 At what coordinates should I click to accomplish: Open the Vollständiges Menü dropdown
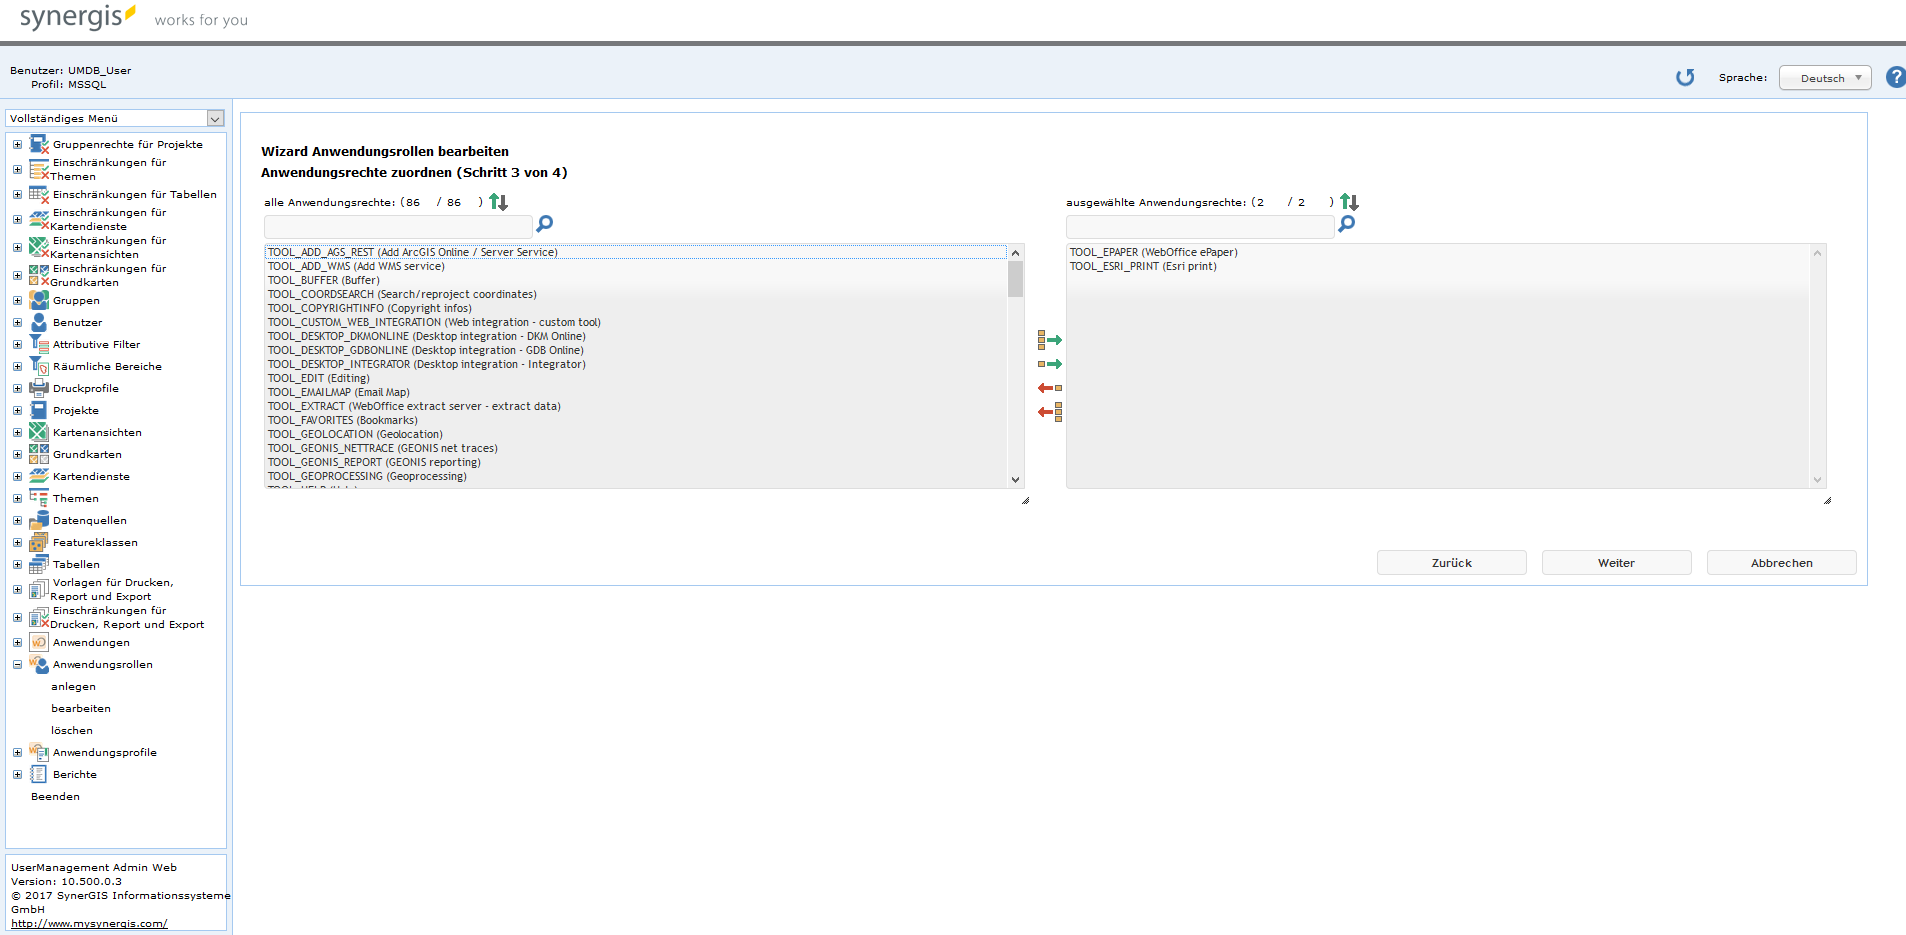(214, 118)
